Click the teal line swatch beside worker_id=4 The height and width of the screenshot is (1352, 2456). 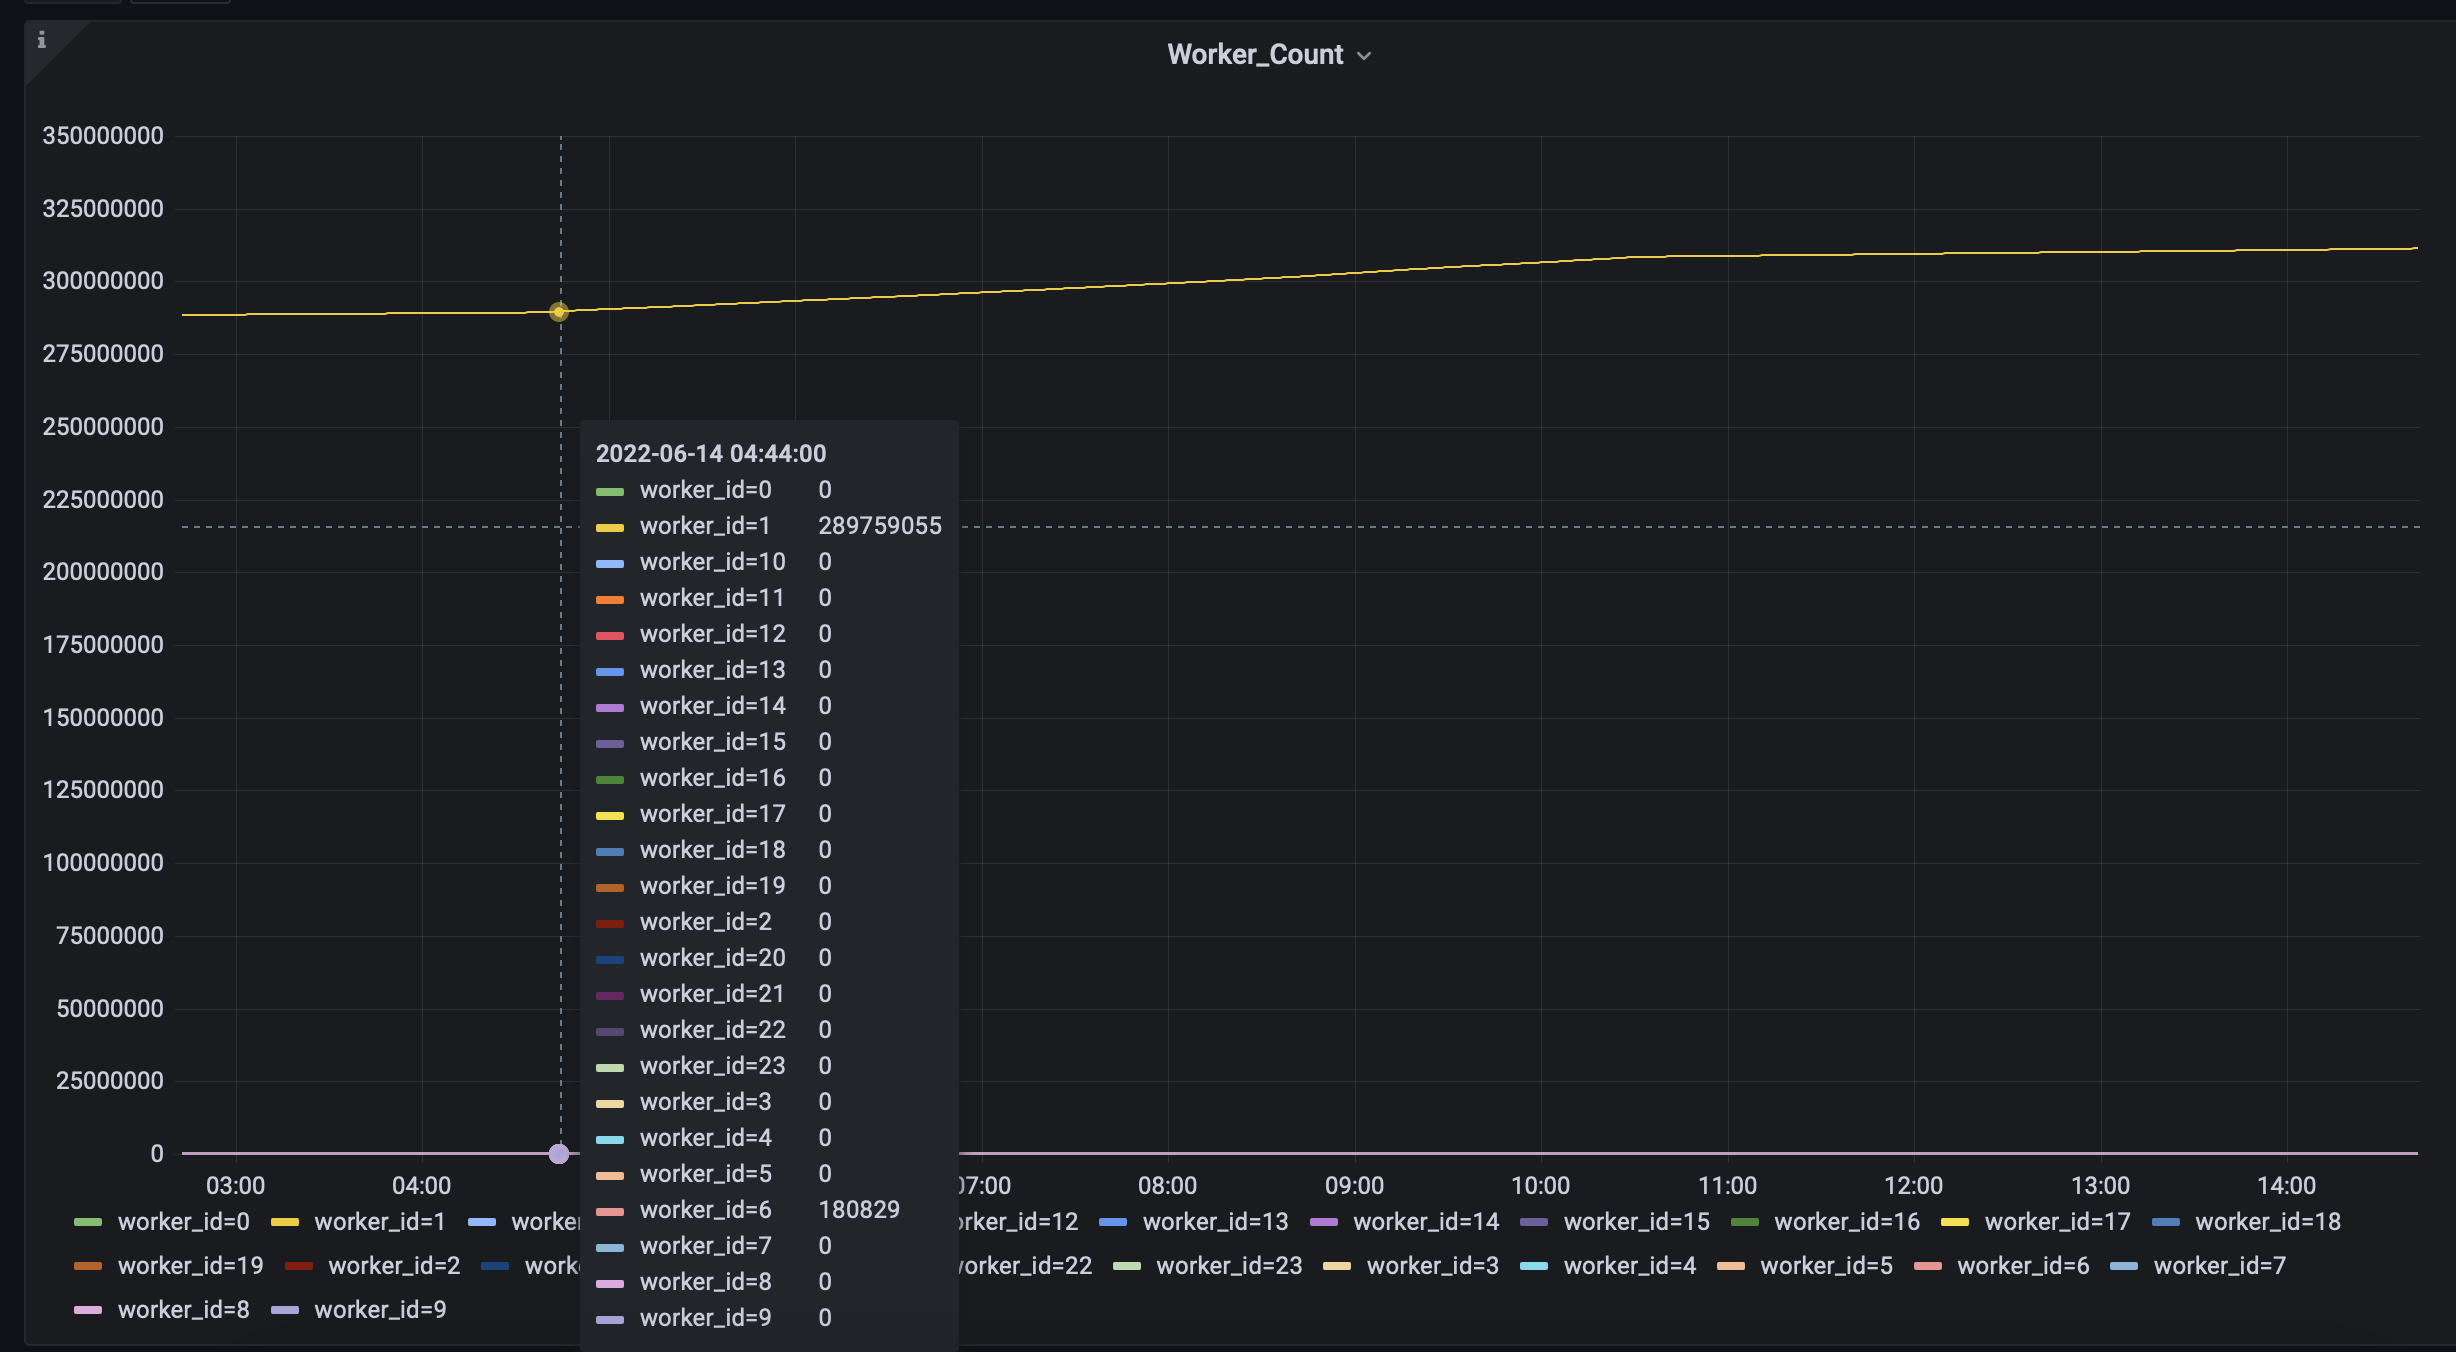click(1533, 1265)
